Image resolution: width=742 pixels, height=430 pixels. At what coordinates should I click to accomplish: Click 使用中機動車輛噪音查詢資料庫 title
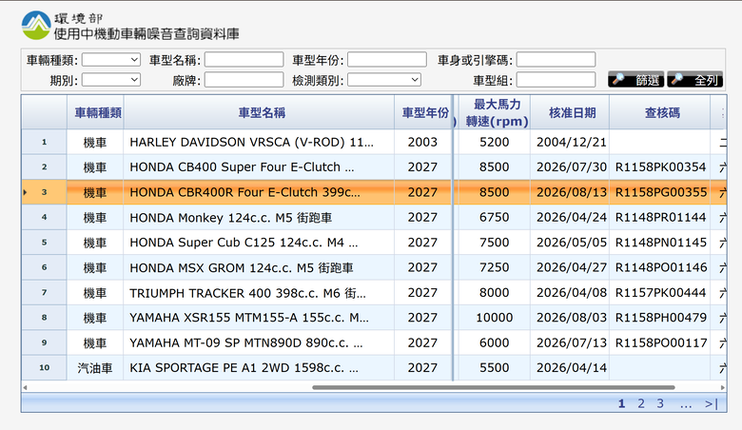[146, 34]
